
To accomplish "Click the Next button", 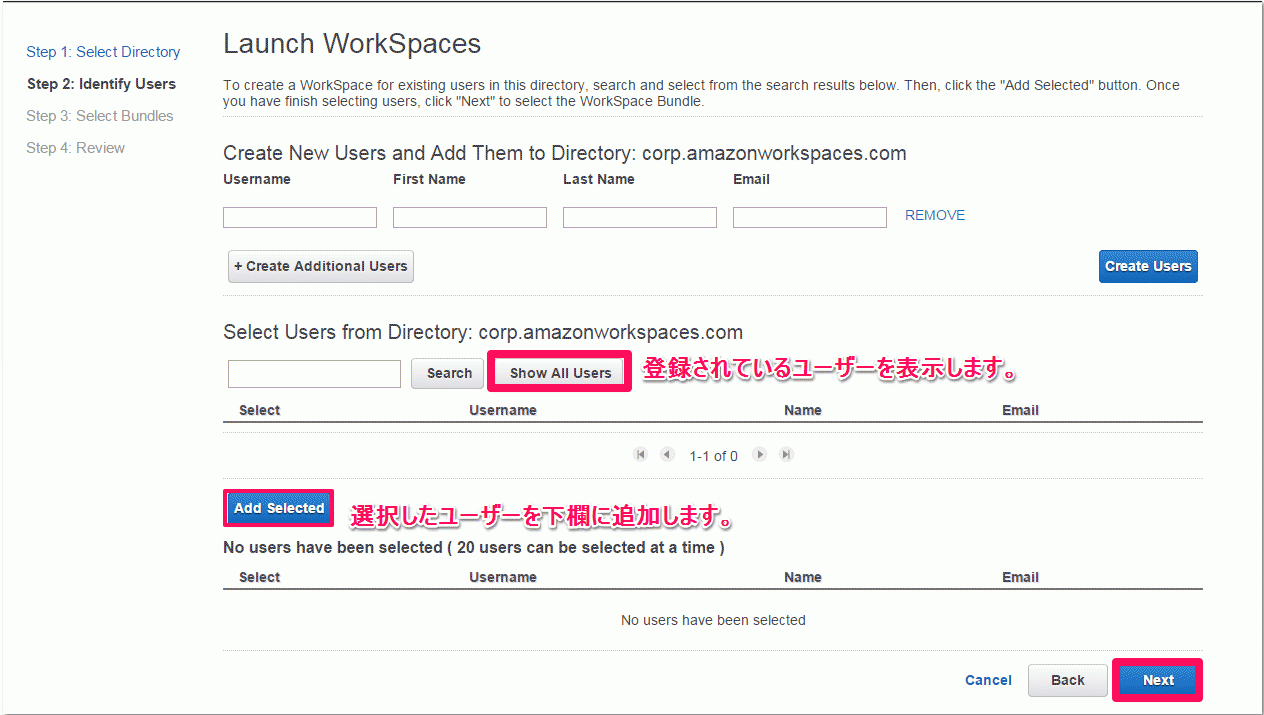I will (1158, 680).
